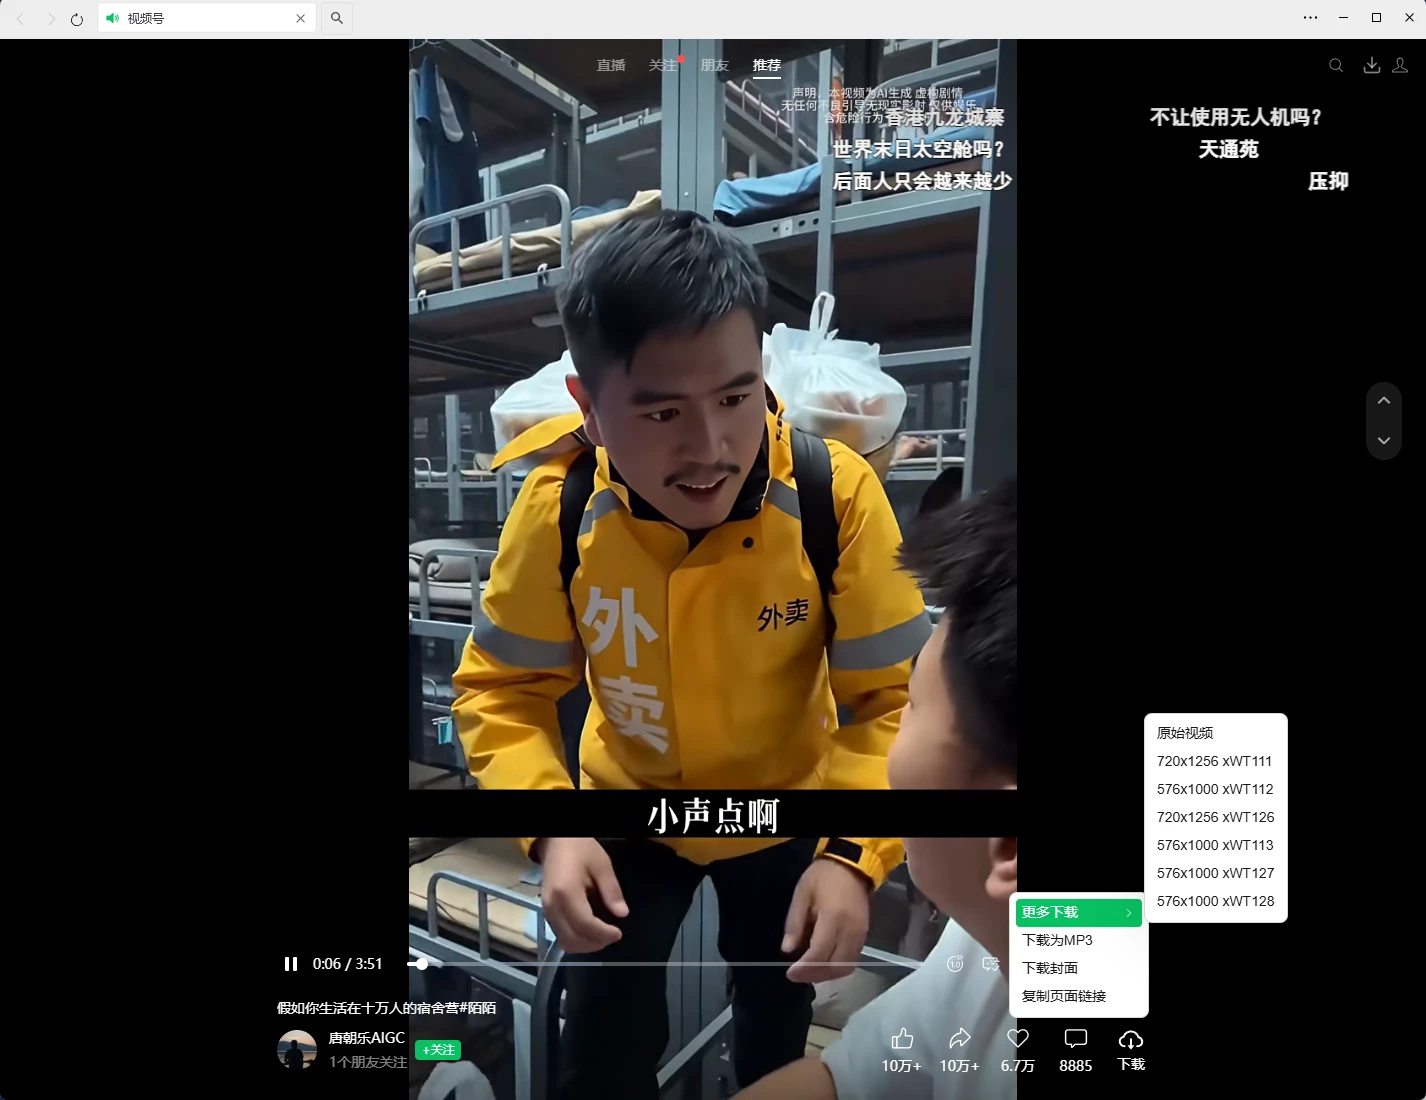Go to previous video with up chevron
Image resolution: width=1426 pixels, height=1100 pixels.
1384,401
